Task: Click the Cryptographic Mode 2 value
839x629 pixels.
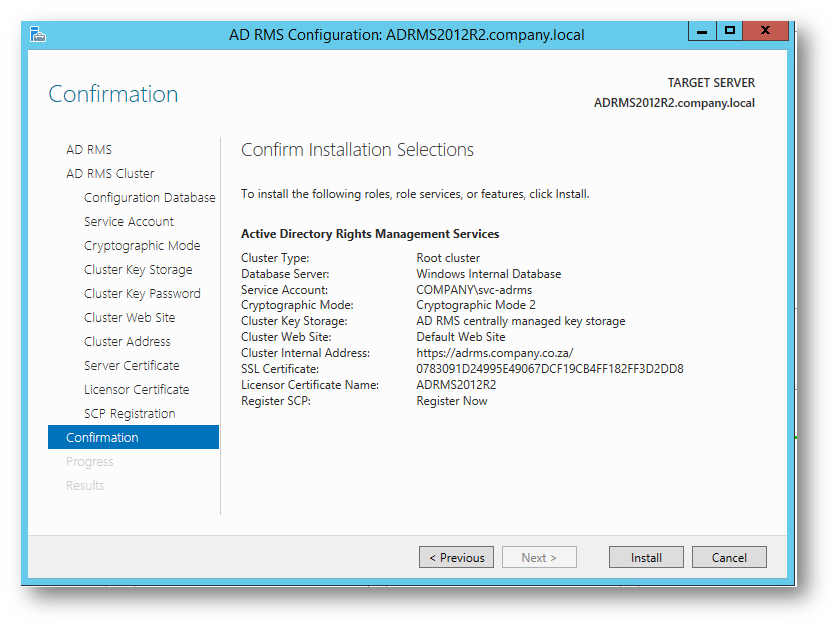Action: pos(476,305)
